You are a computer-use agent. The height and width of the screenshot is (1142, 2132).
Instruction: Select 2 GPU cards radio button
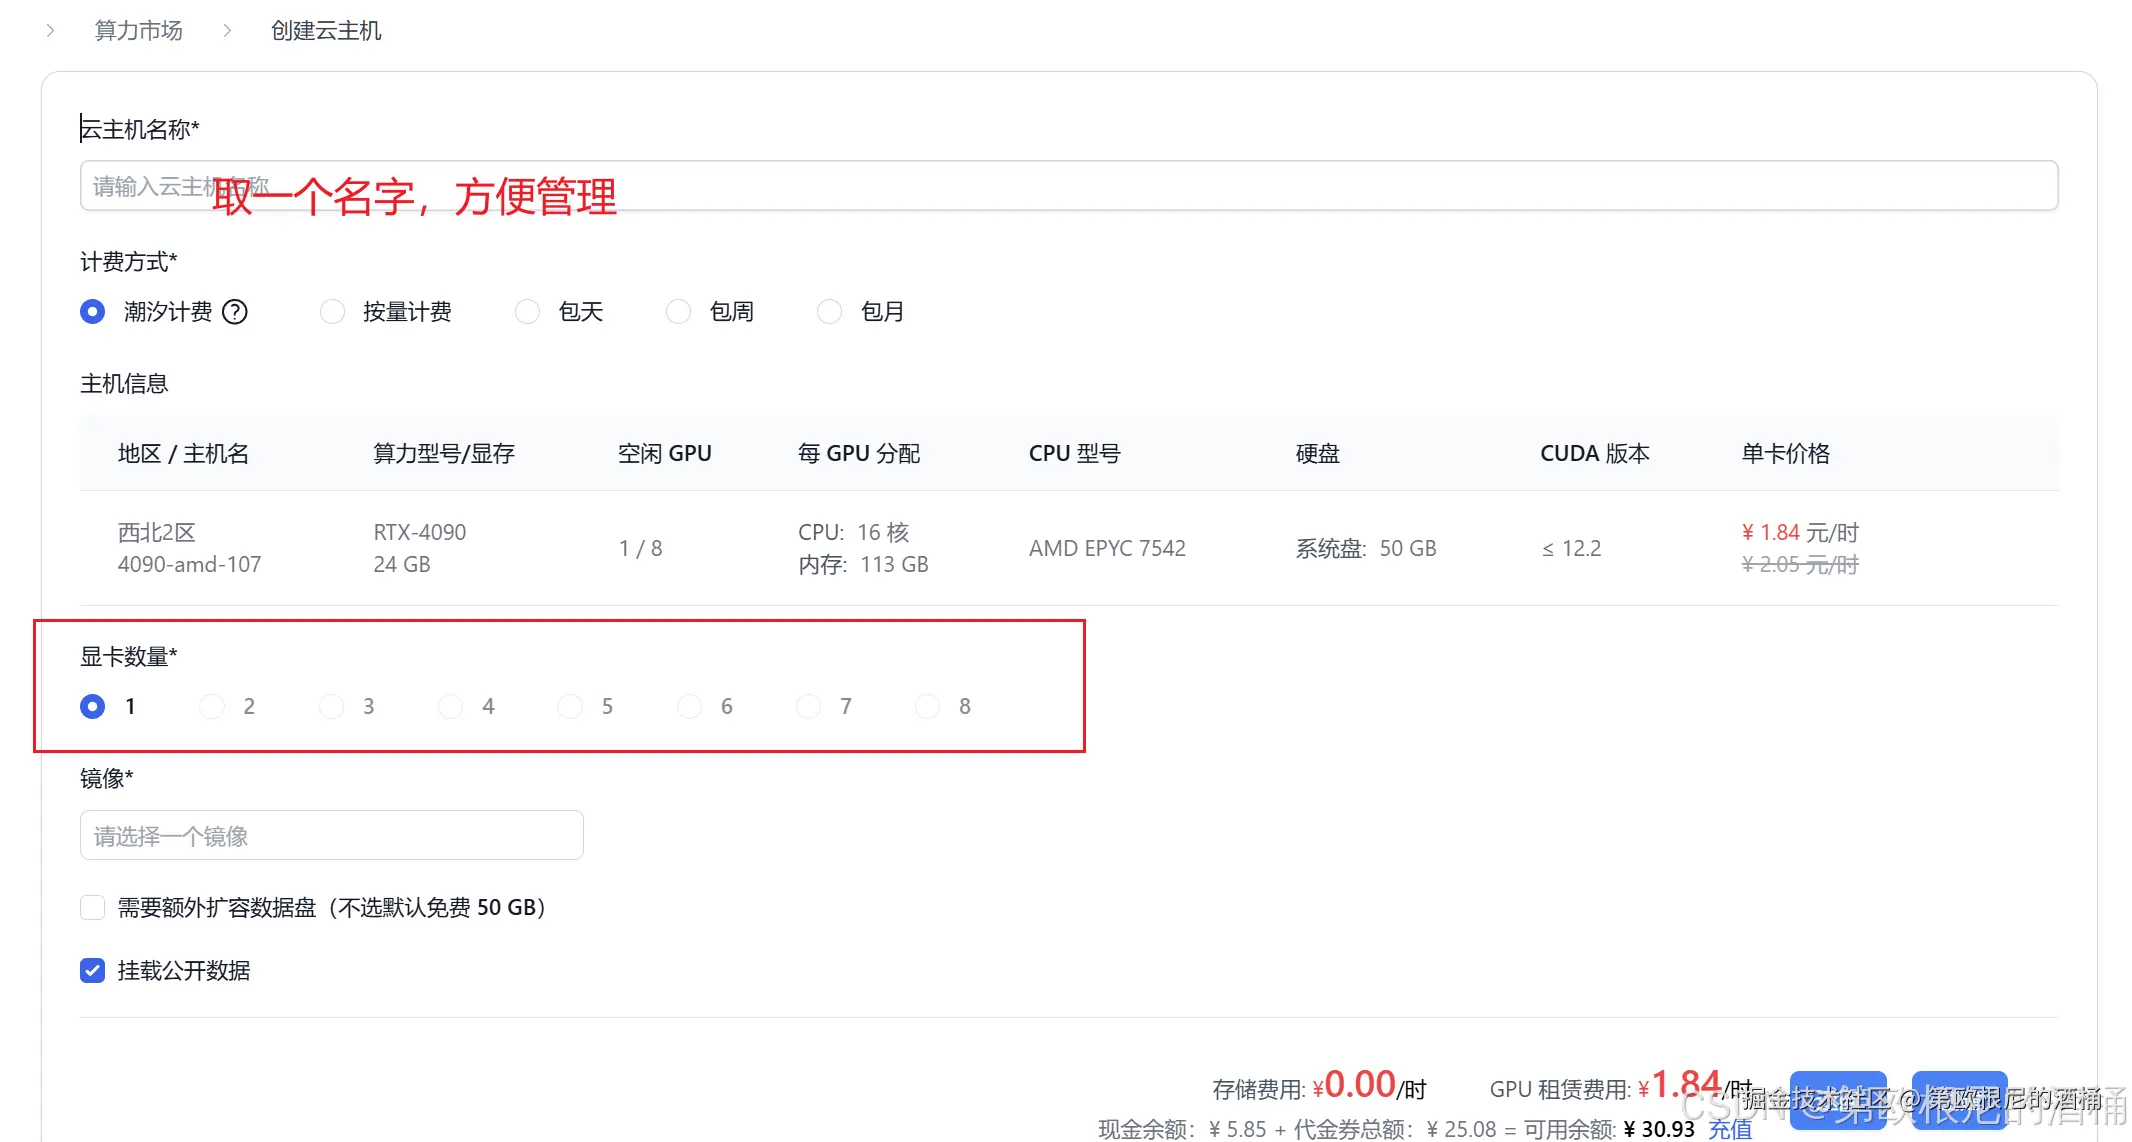tap(212, 707)
